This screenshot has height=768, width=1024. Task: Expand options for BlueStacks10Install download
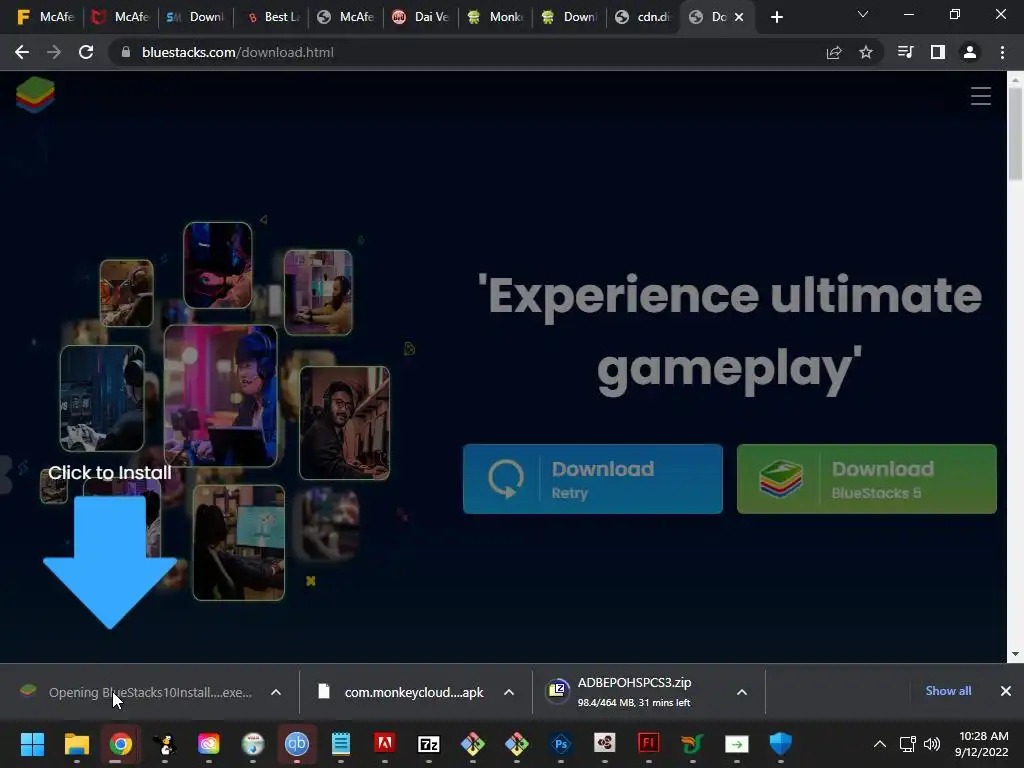click(x=276, y=692)
